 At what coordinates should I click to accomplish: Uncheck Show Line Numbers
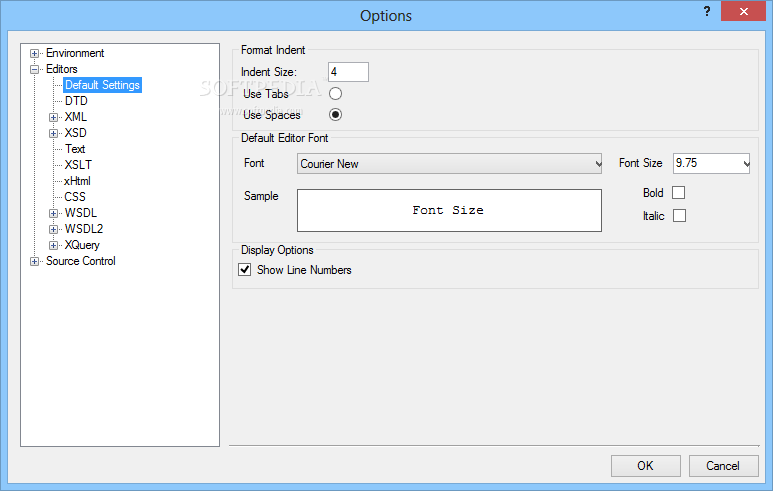pyautogui.click(x=245, y=270)
